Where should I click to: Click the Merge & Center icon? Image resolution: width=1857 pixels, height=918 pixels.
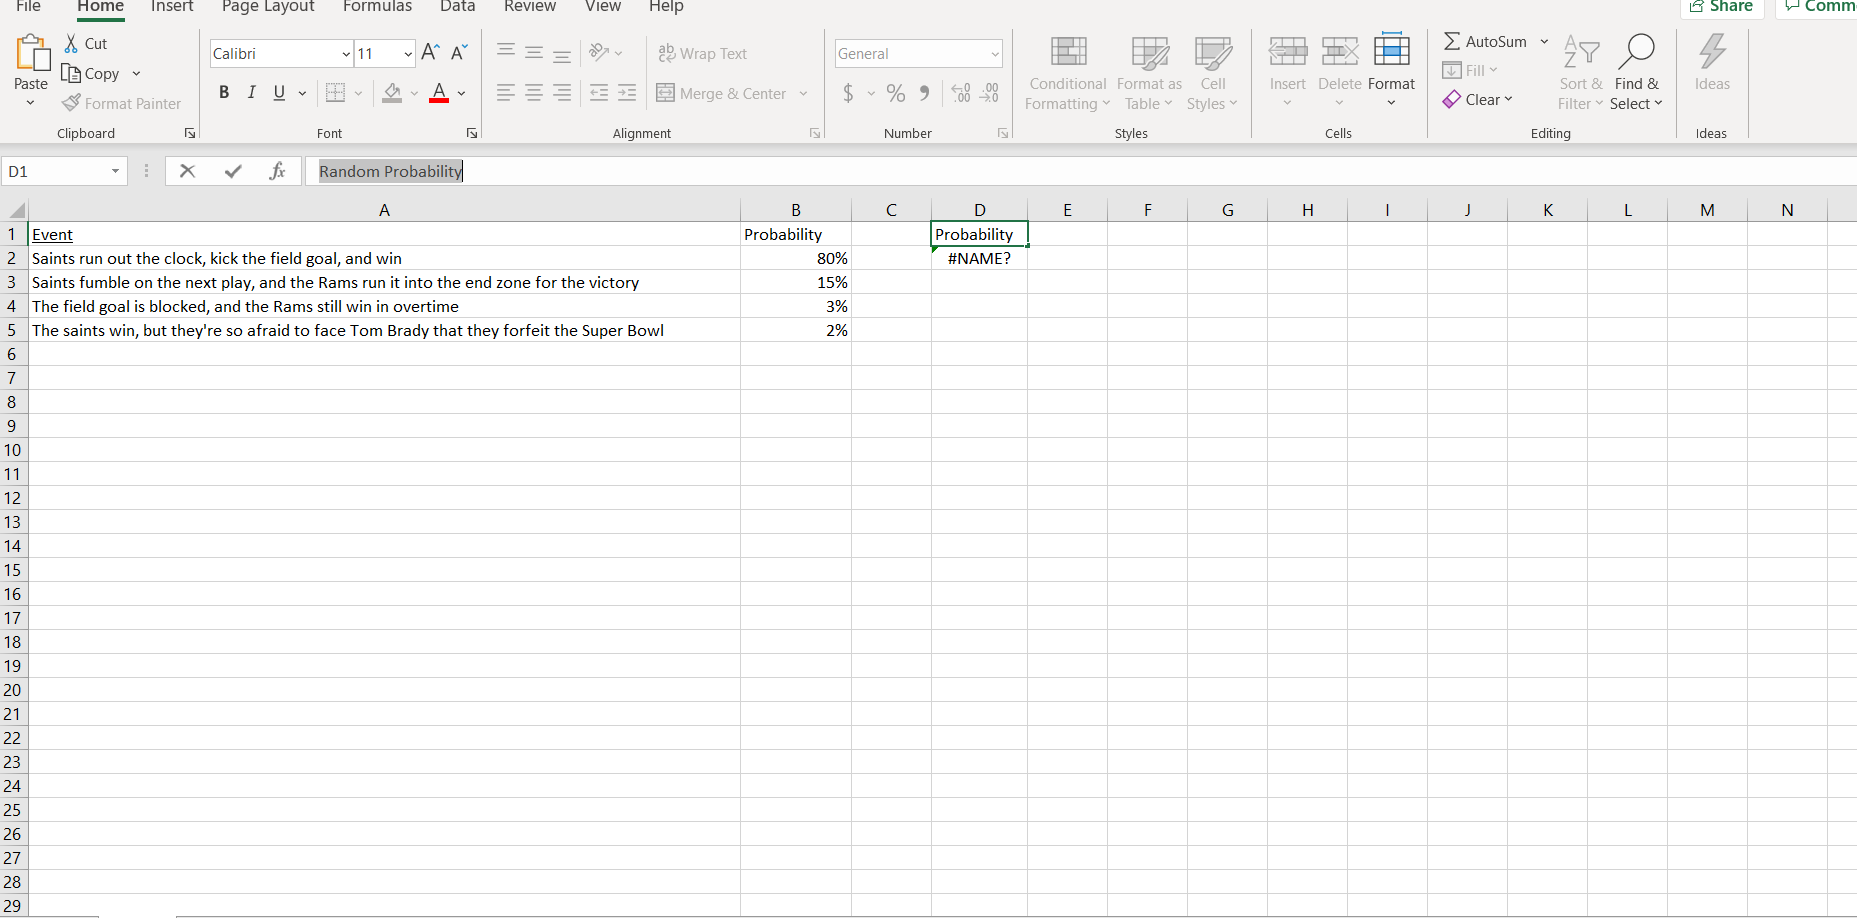click(666, 93)
